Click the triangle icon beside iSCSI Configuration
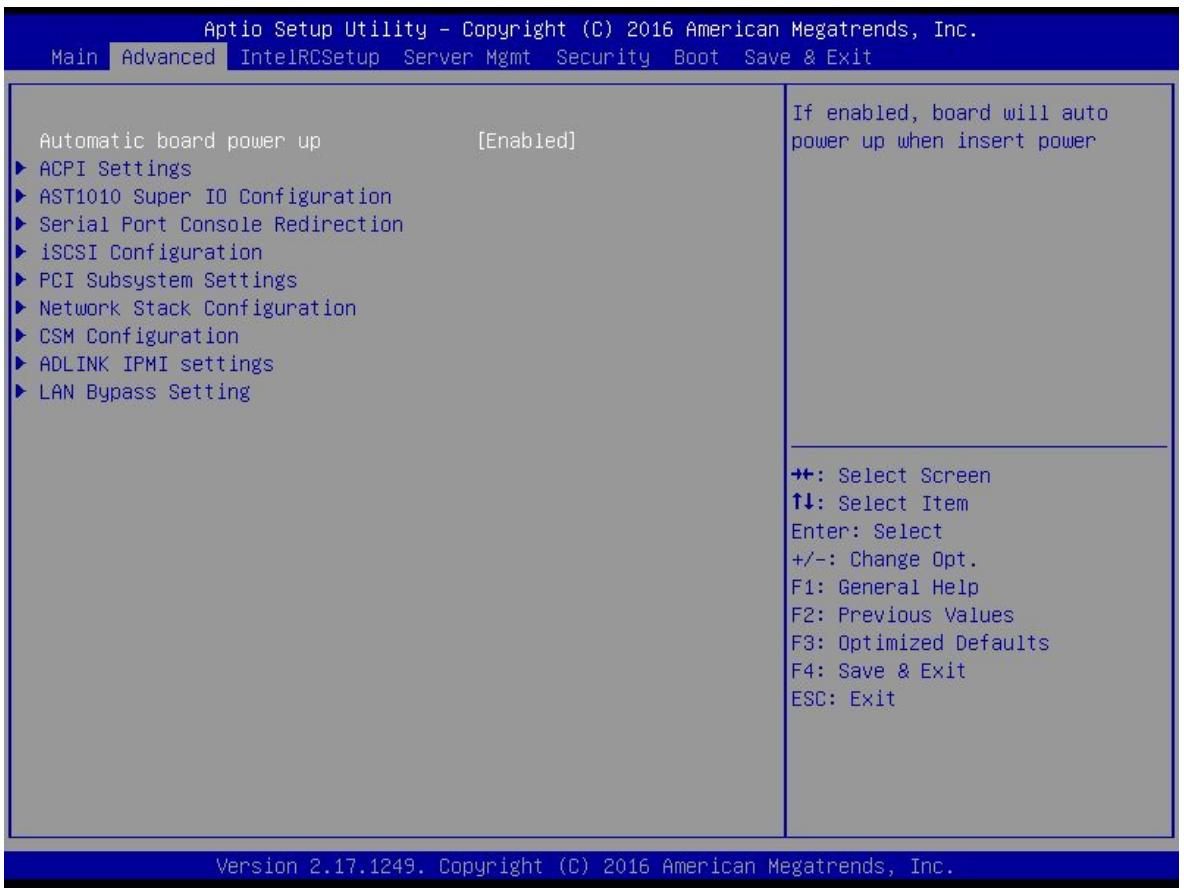 pos(21,252)
